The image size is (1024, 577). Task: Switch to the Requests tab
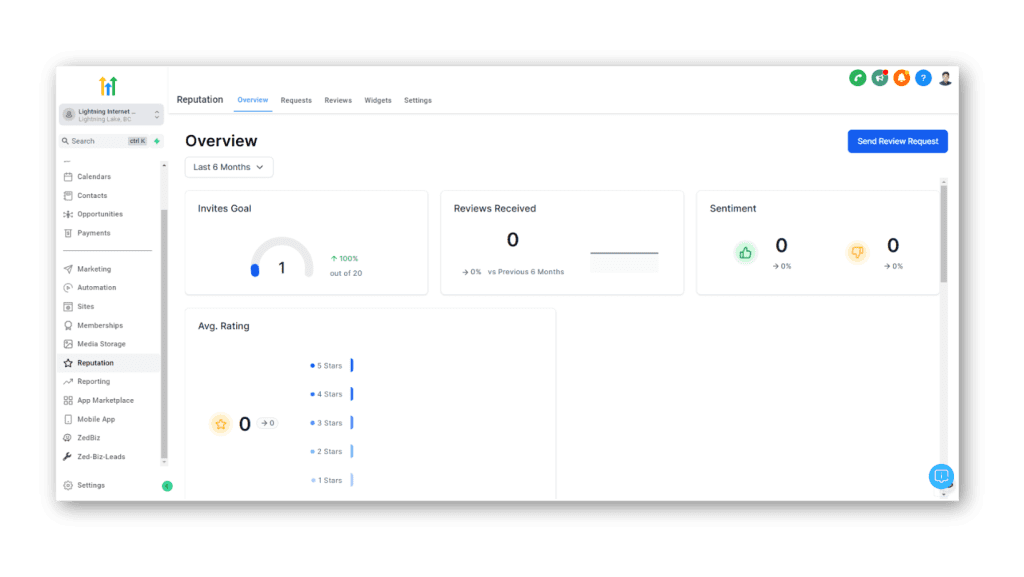(x=296, y=100)
